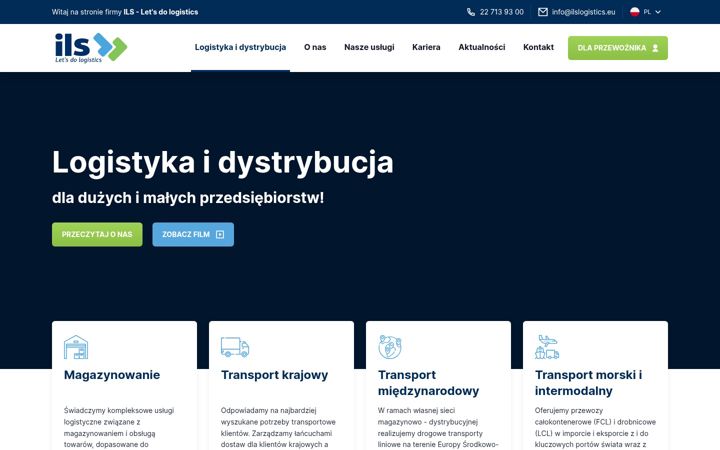
Task: Click the plane and ship icon
Action: tap(547, 347)
